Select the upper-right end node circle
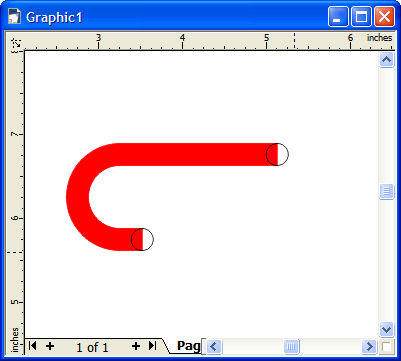 coord(277,154)
